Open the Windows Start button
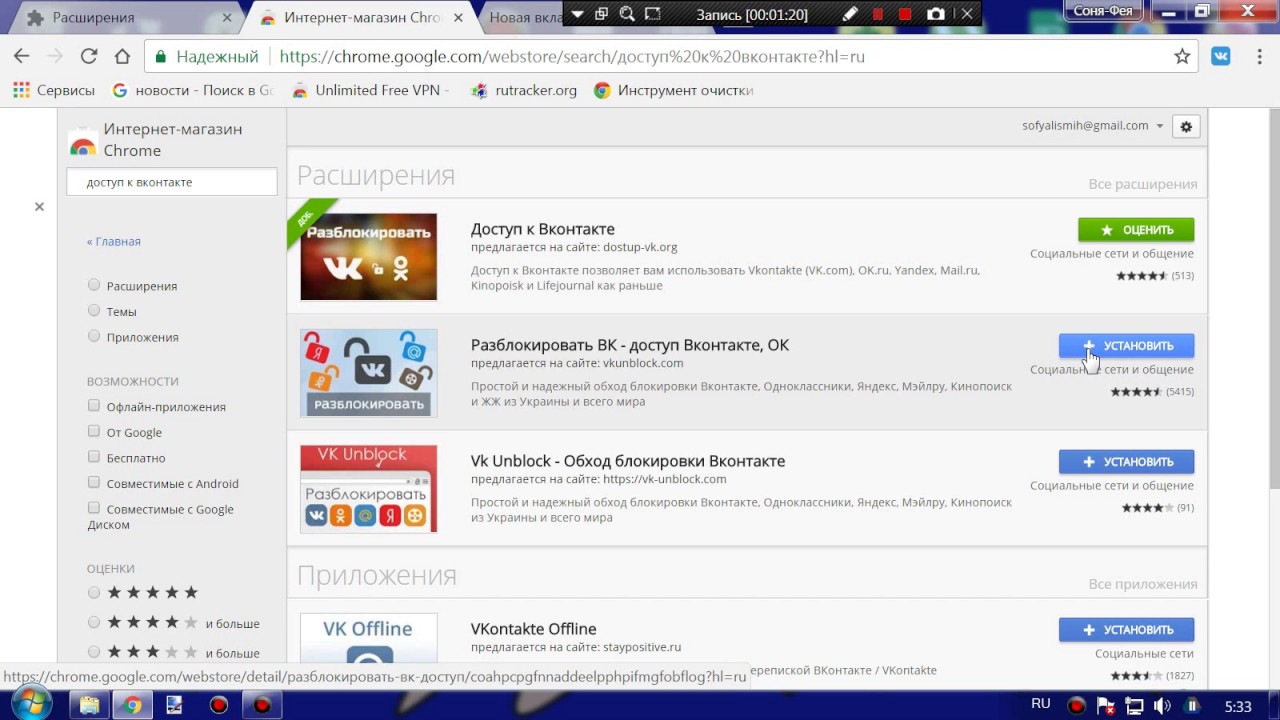1280x720 pixels. click(x=30, y=705)
